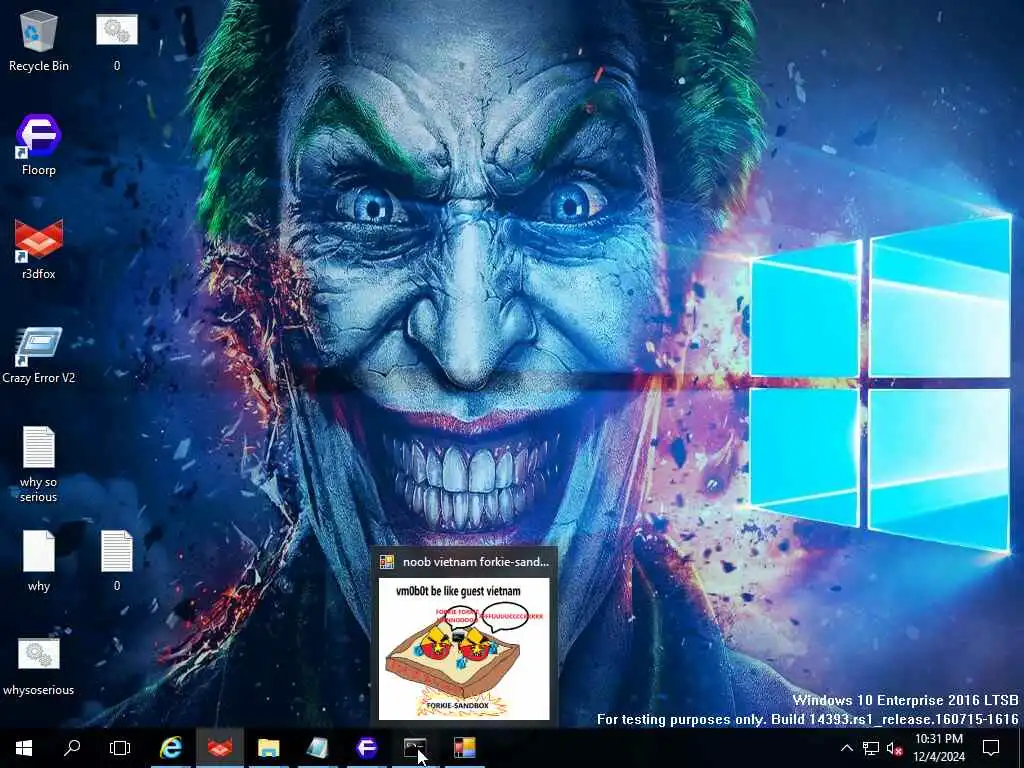
Task: Open the Recycle Bin desktop icon
Action: 39,40
